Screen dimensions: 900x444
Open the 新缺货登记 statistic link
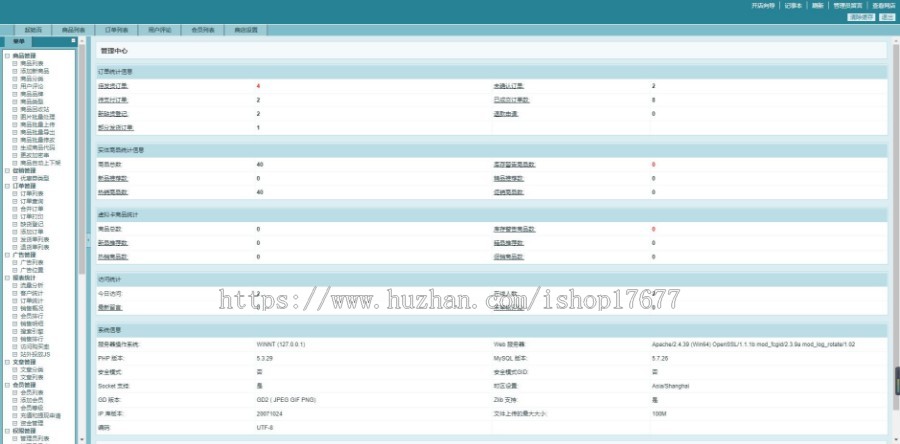(113, 114)
